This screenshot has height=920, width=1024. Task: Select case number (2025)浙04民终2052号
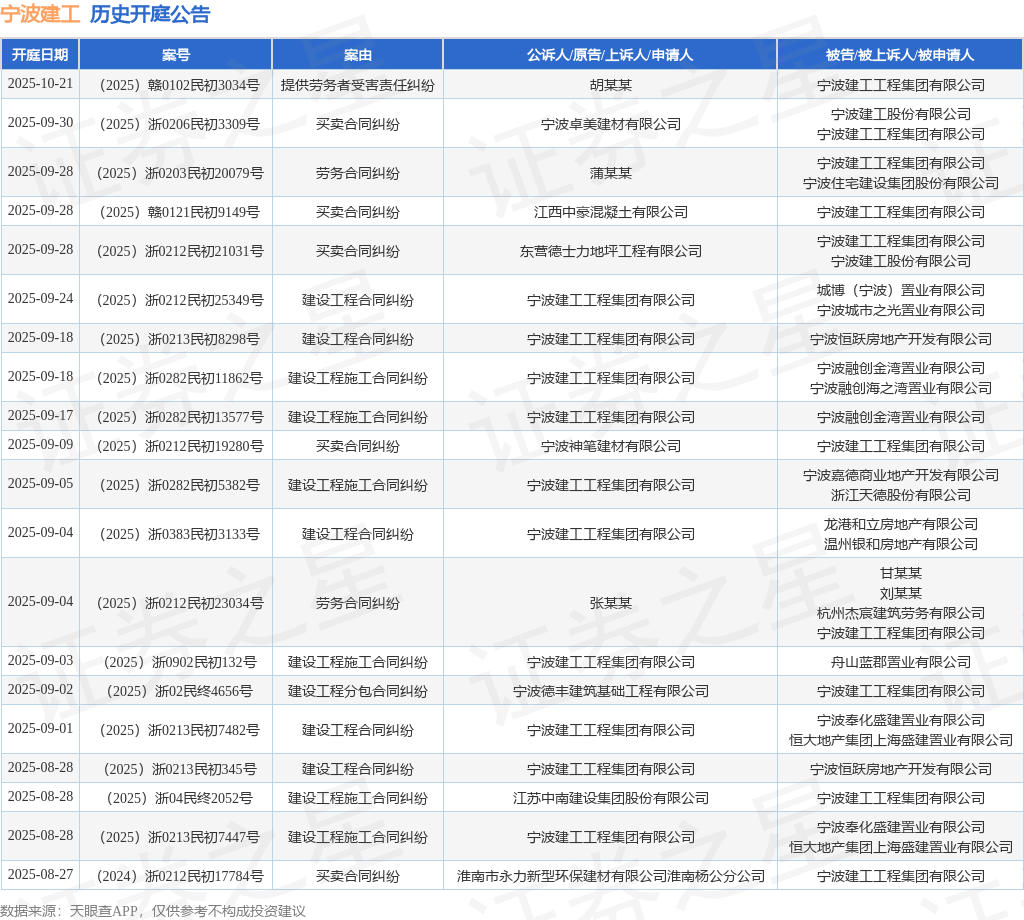pos(179,798)
